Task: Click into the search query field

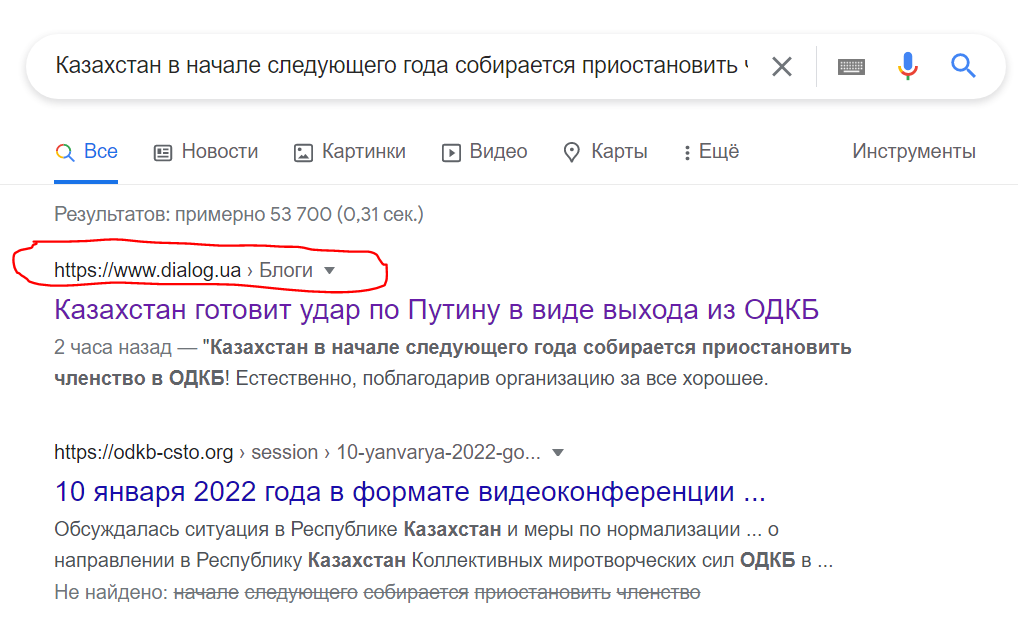Action: tap(402, 66)
